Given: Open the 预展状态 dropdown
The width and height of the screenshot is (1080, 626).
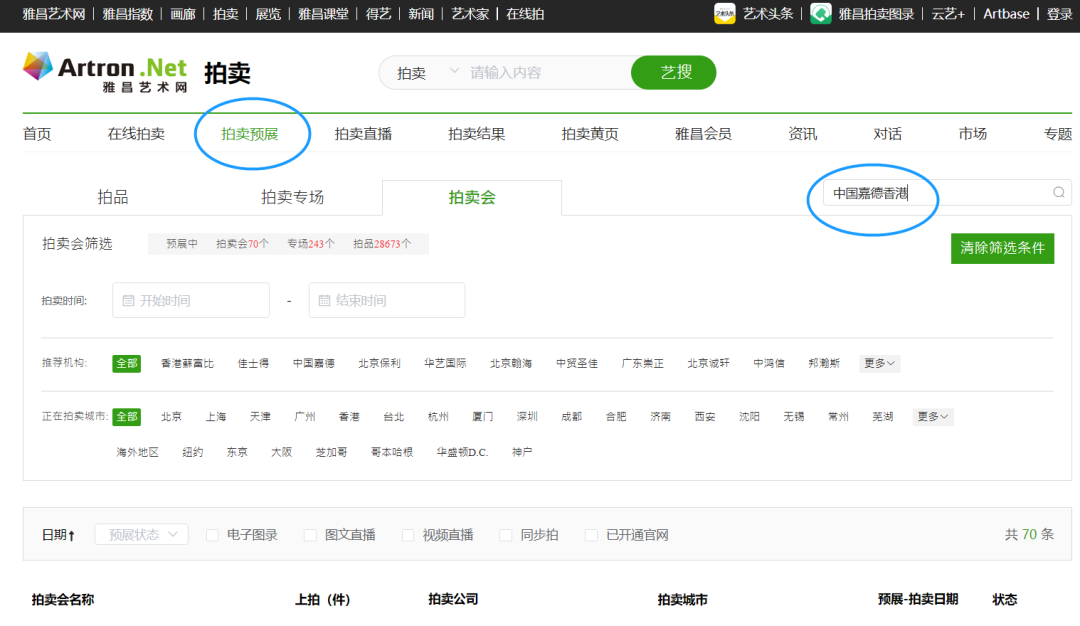Looking at the screenshot, I should tap(142, 534).
